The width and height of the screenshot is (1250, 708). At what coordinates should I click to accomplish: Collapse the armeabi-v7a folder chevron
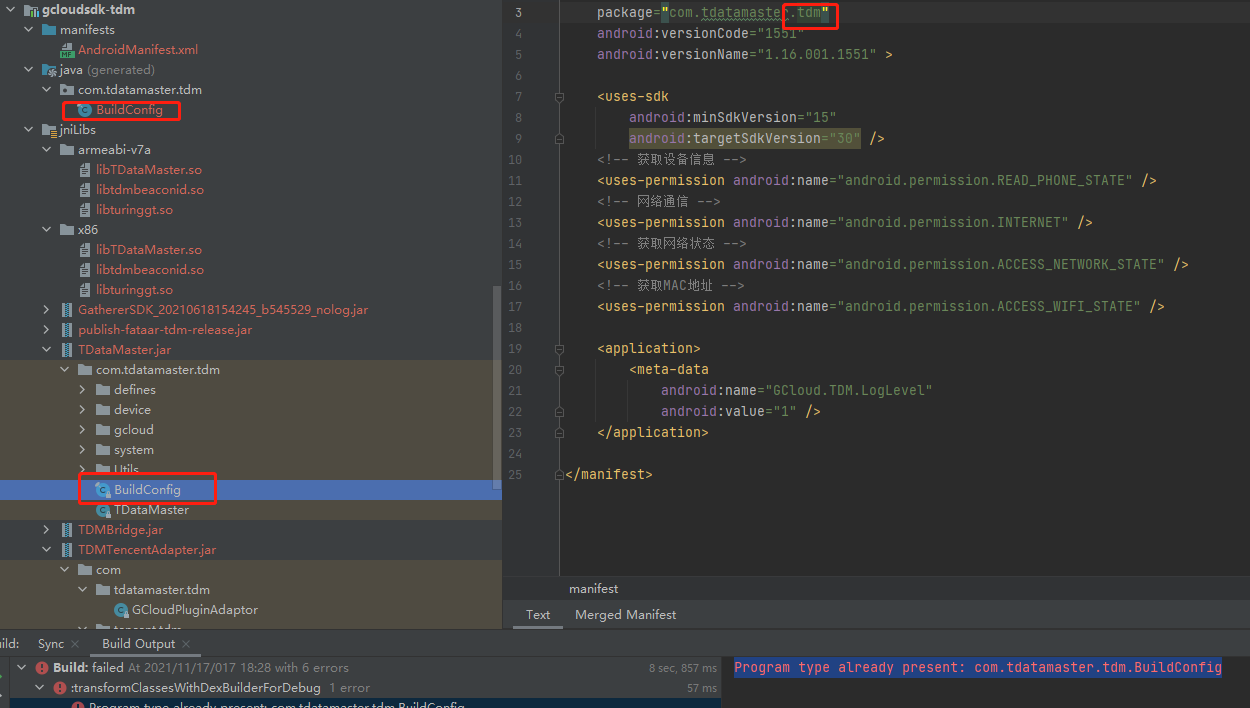pos(47,150)
